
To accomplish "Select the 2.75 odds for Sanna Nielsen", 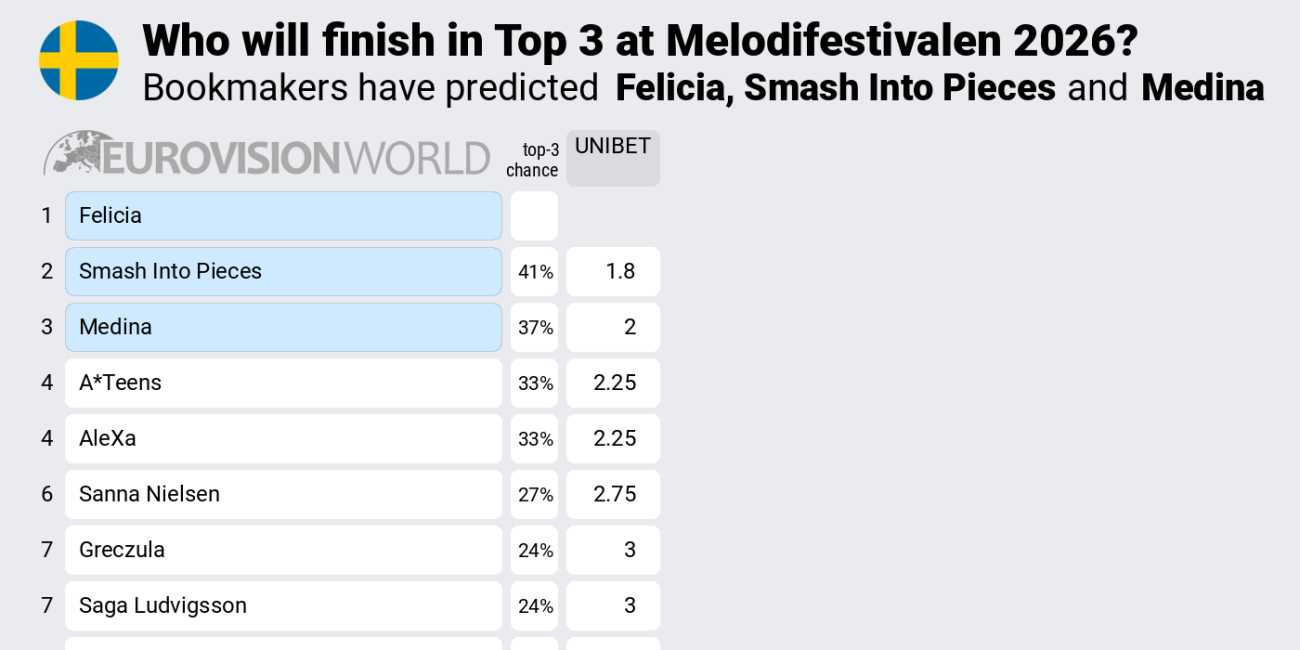I will click(613, 494).
